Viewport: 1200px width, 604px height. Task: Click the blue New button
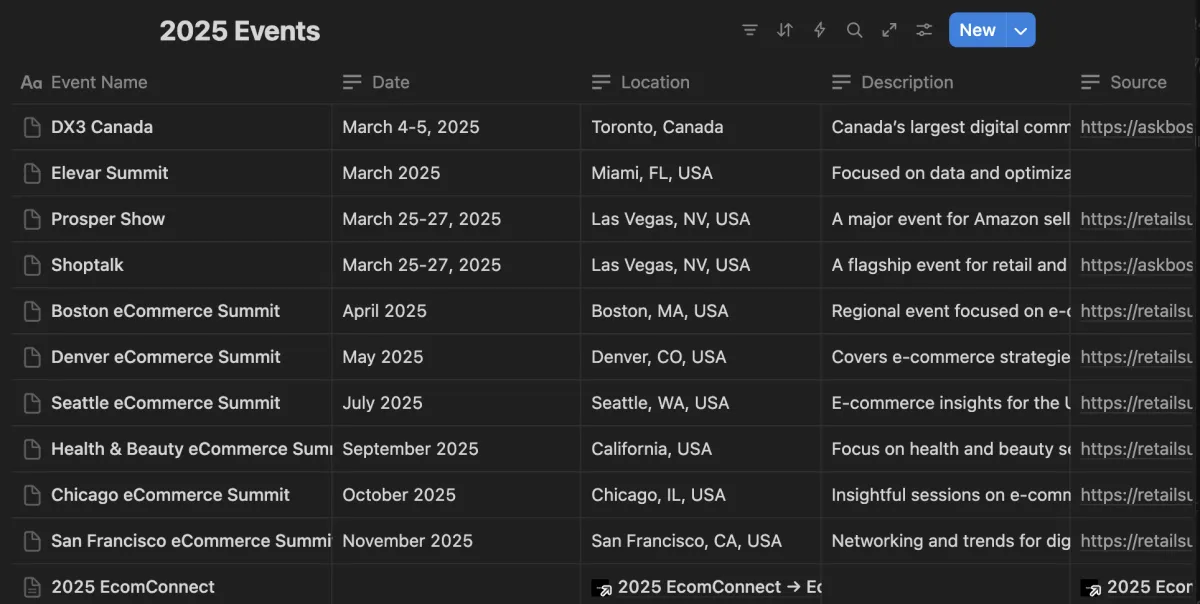click(976, 30)
